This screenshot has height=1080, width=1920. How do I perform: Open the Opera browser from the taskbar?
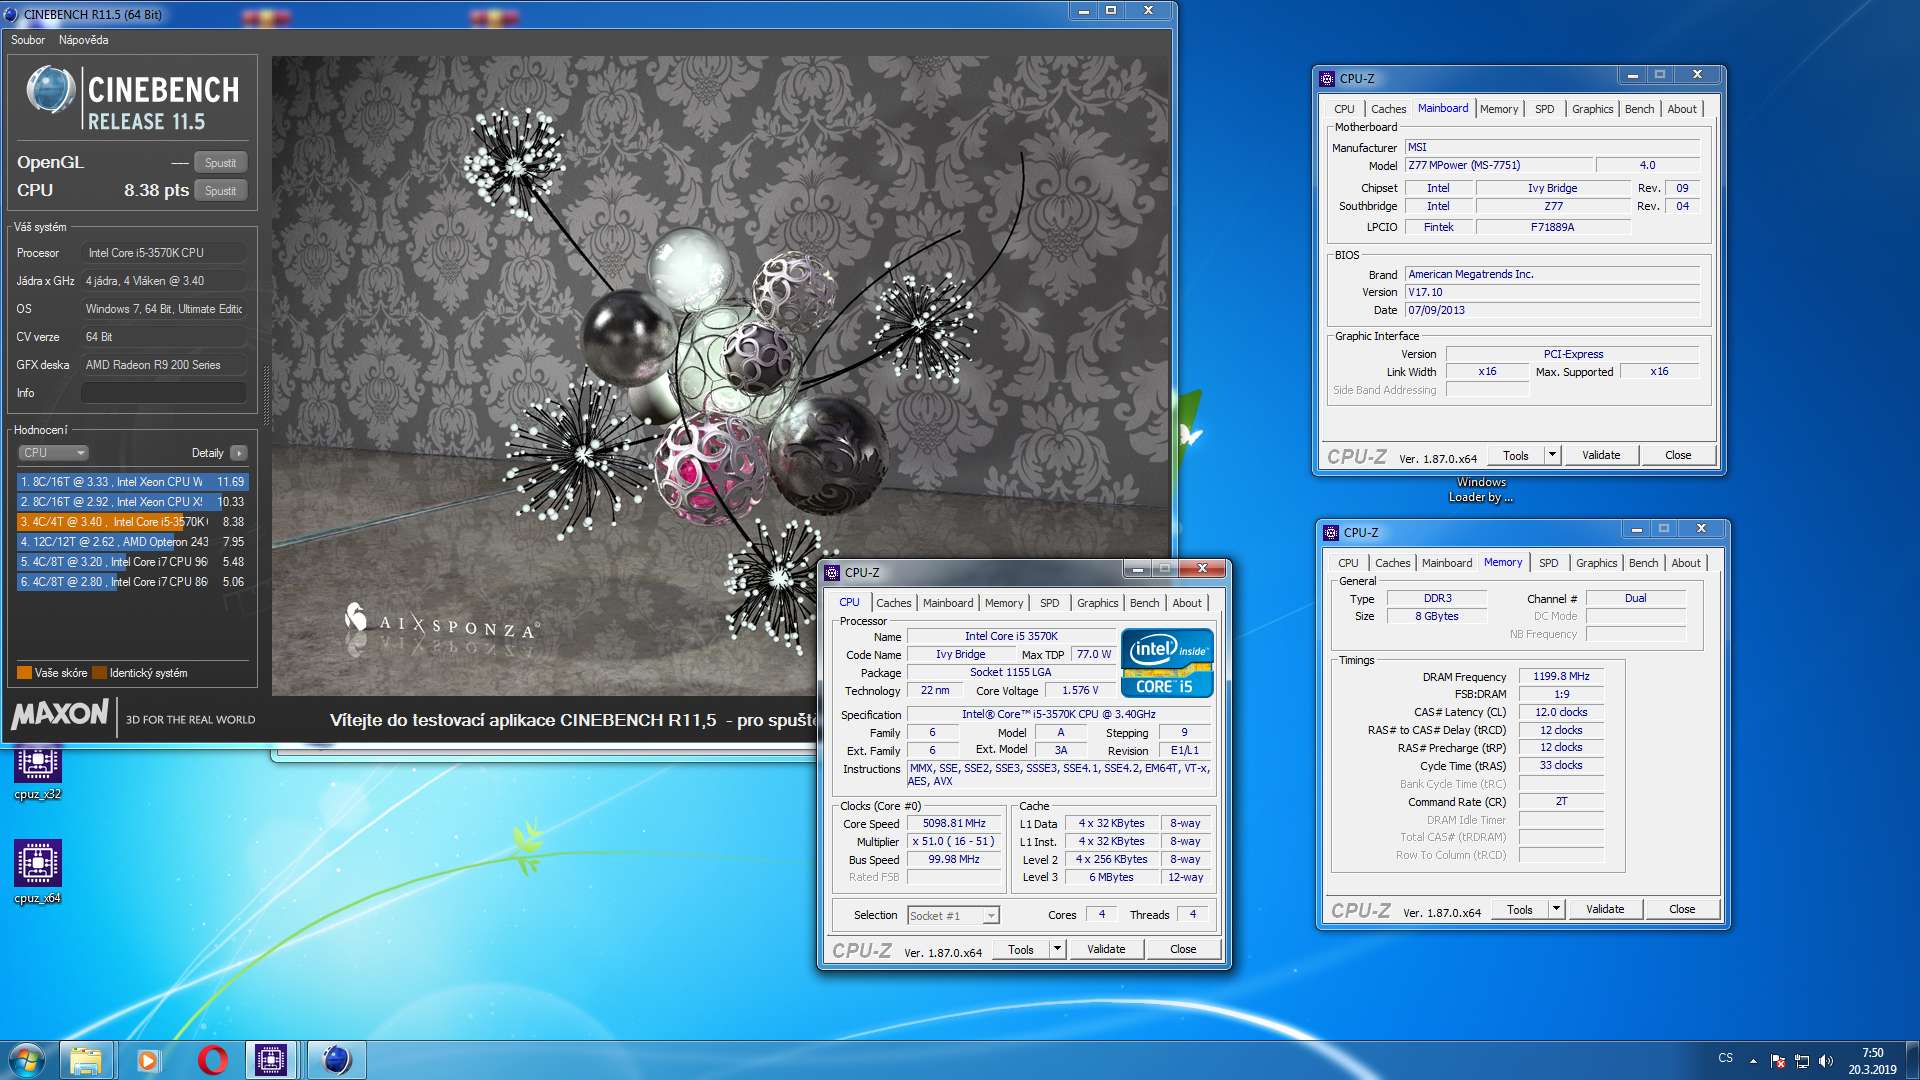pos(212,1060)
